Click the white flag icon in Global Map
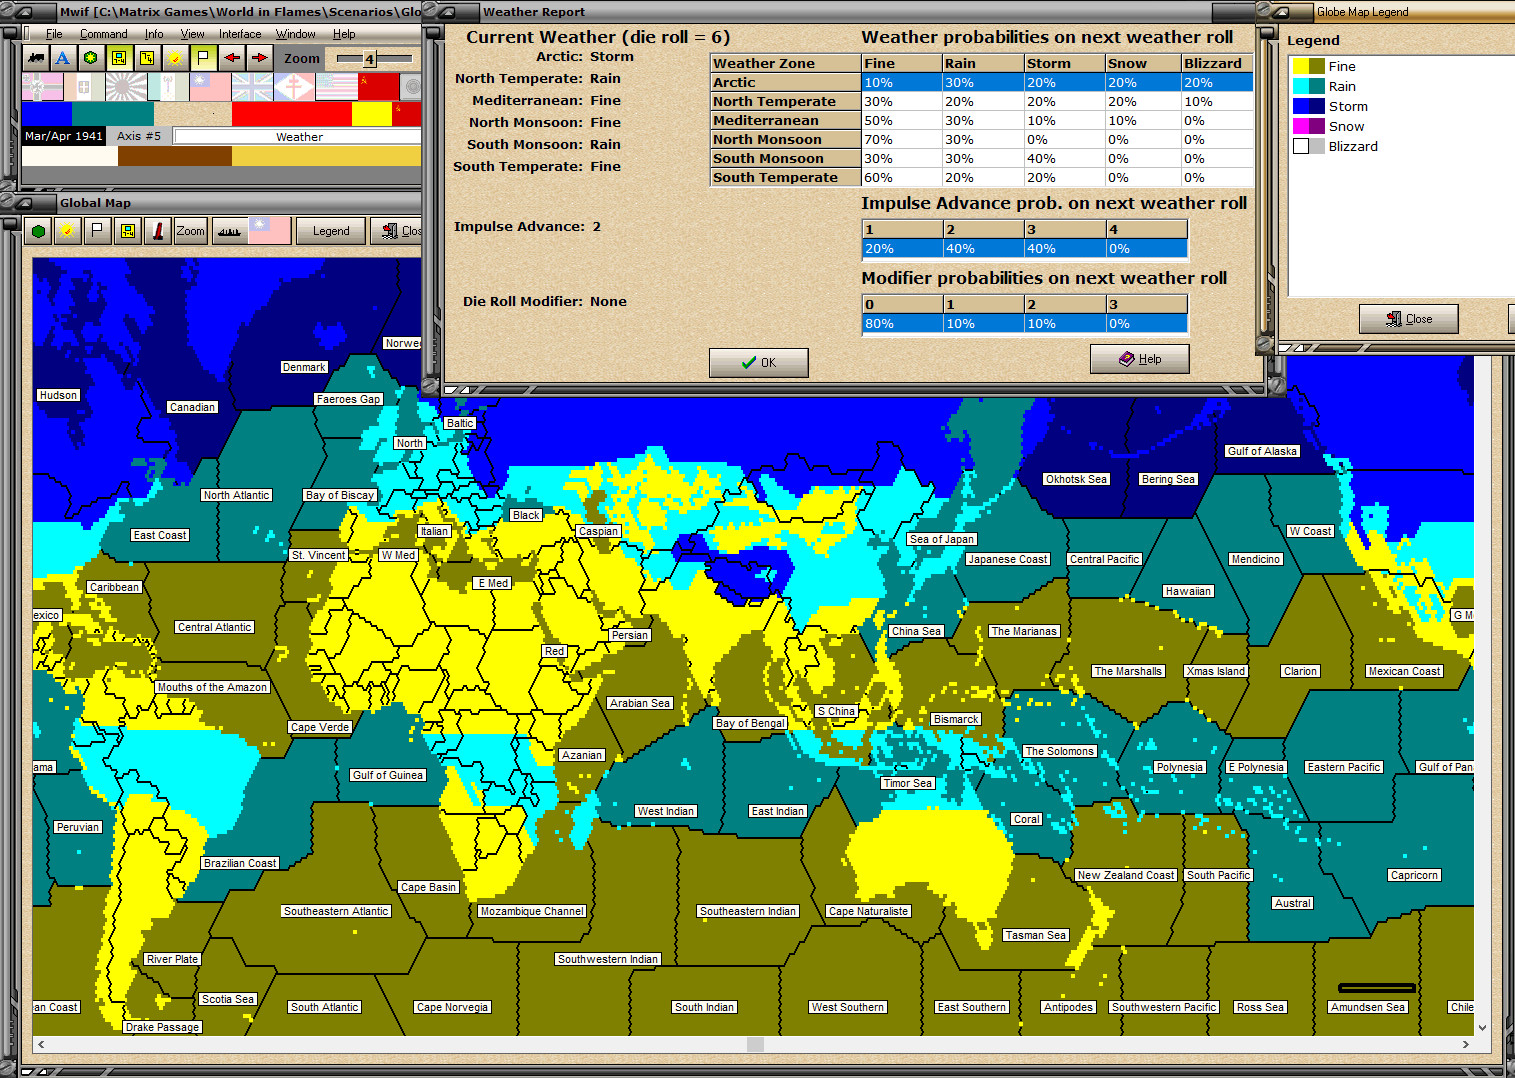This screenshot has height=1078, width=1515. pos(97,231)
